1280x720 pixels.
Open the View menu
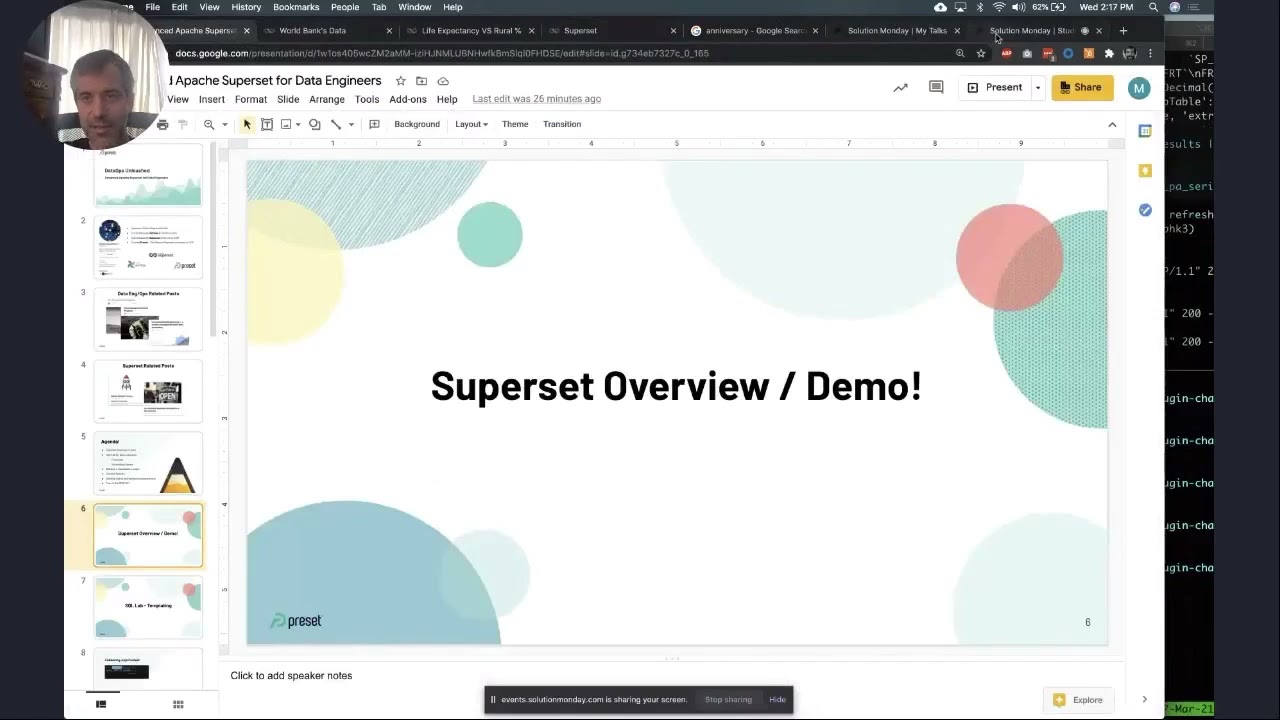tap(178, 99)
